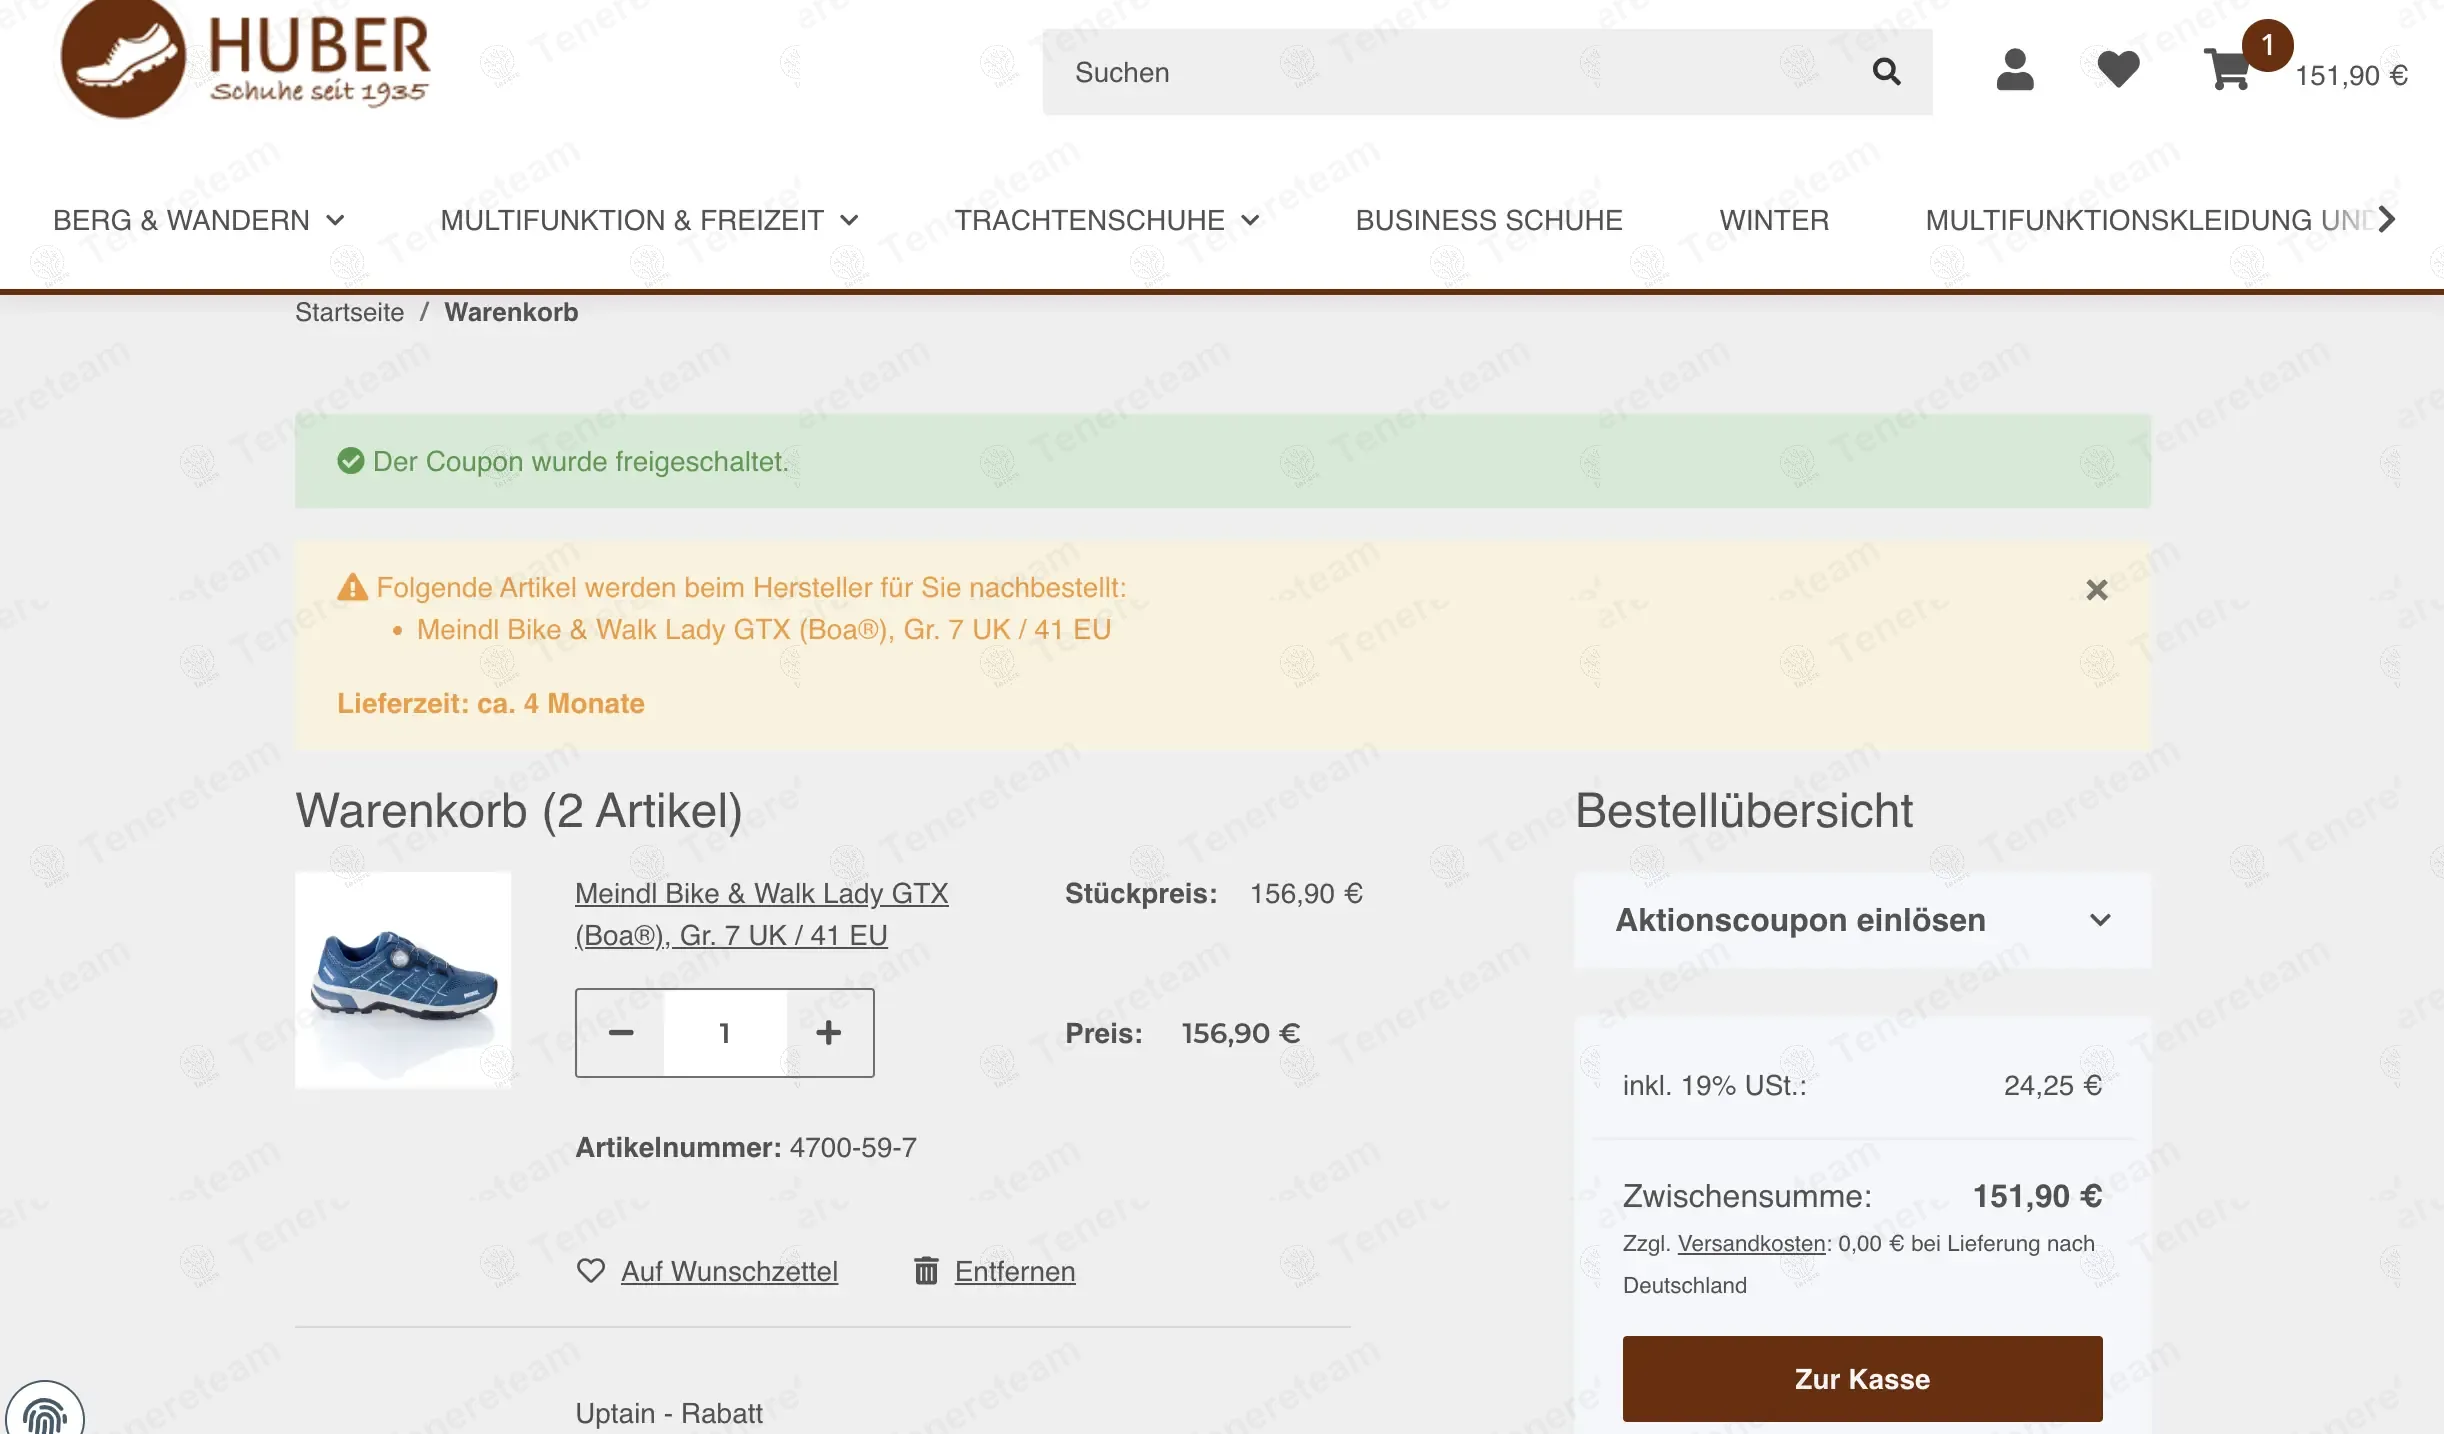
Task: Go to Startseite breadcrumb
Action: coord(350,312)
